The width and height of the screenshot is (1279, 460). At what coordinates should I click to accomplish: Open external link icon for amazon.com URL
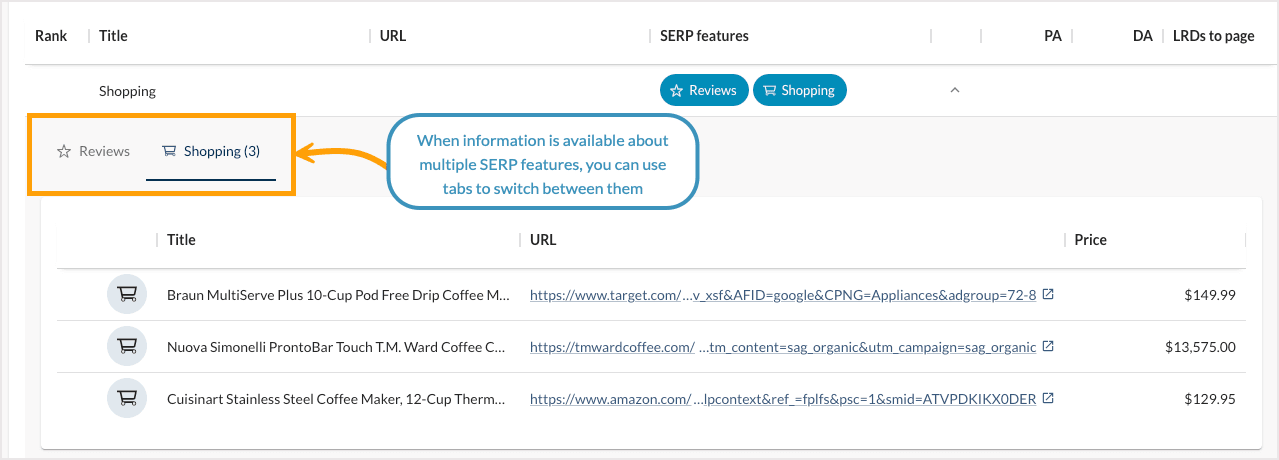[x=1047, y=399]
